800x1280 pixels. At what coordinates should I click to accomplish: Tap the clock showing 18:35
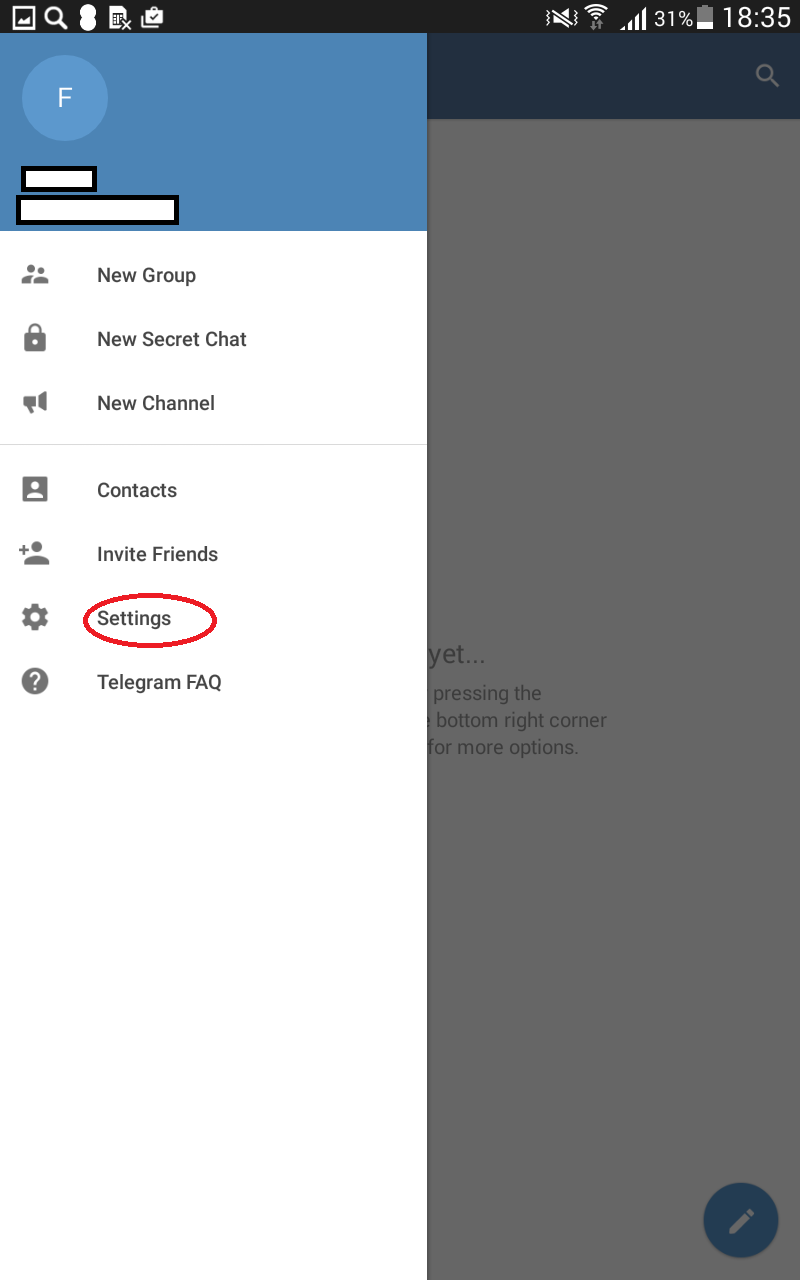[757, 17]
